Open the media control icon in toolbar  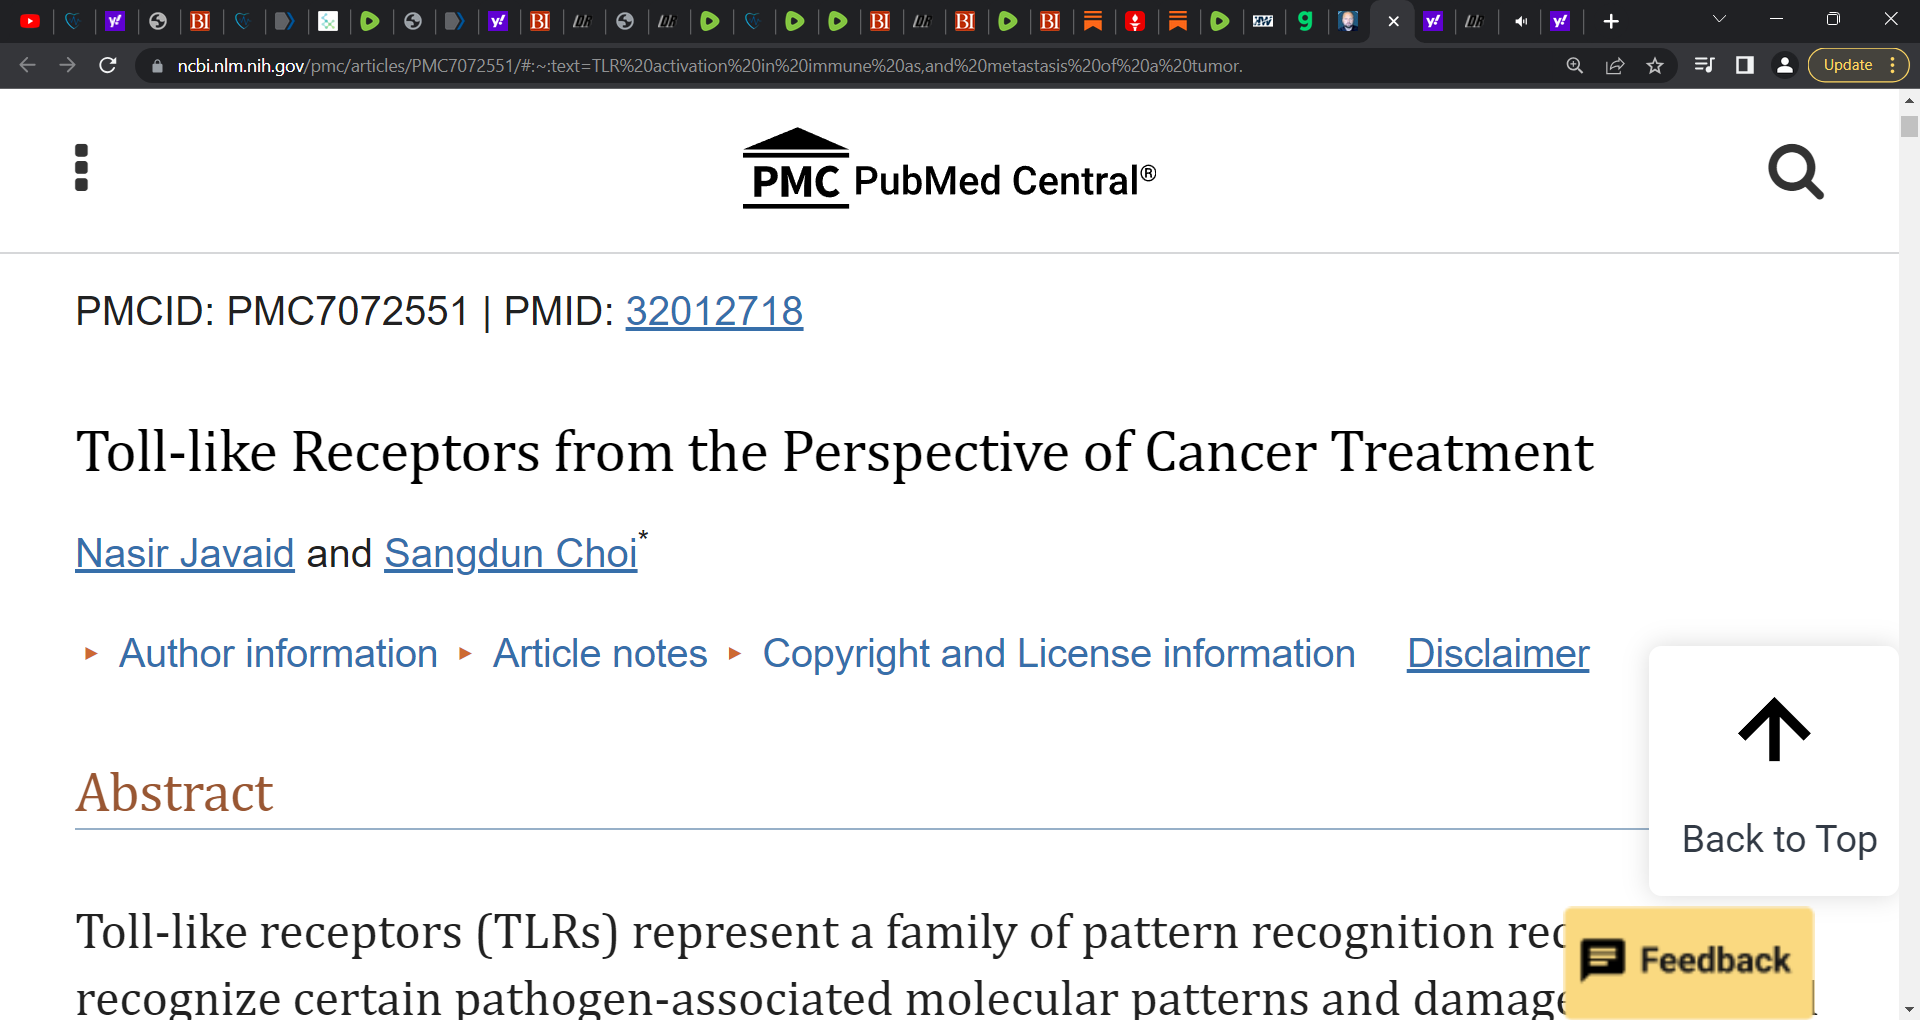[x=1705, y=66]
